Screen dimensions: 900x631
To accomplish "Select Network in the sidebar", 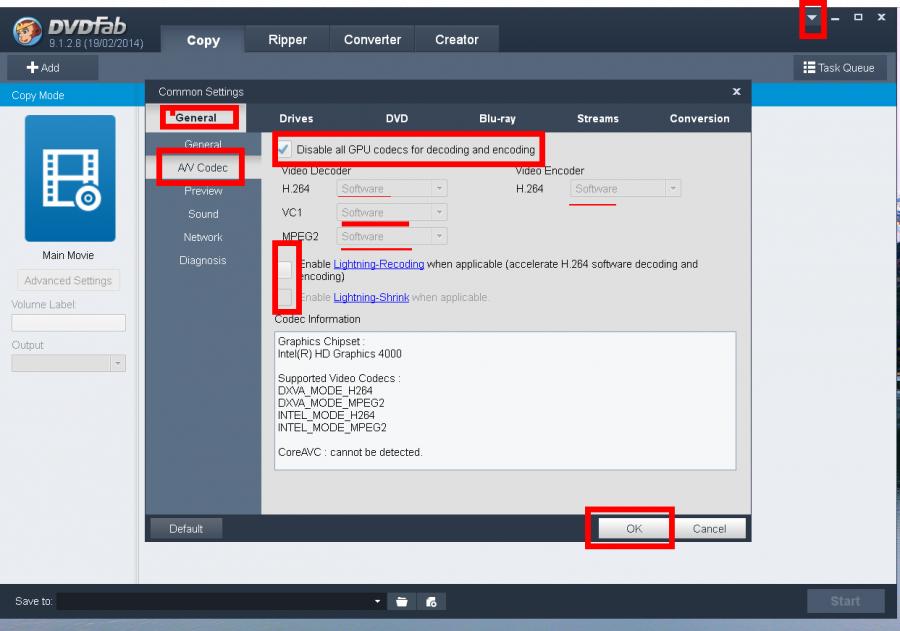I will pyautogui.click(x=203, y=237).
